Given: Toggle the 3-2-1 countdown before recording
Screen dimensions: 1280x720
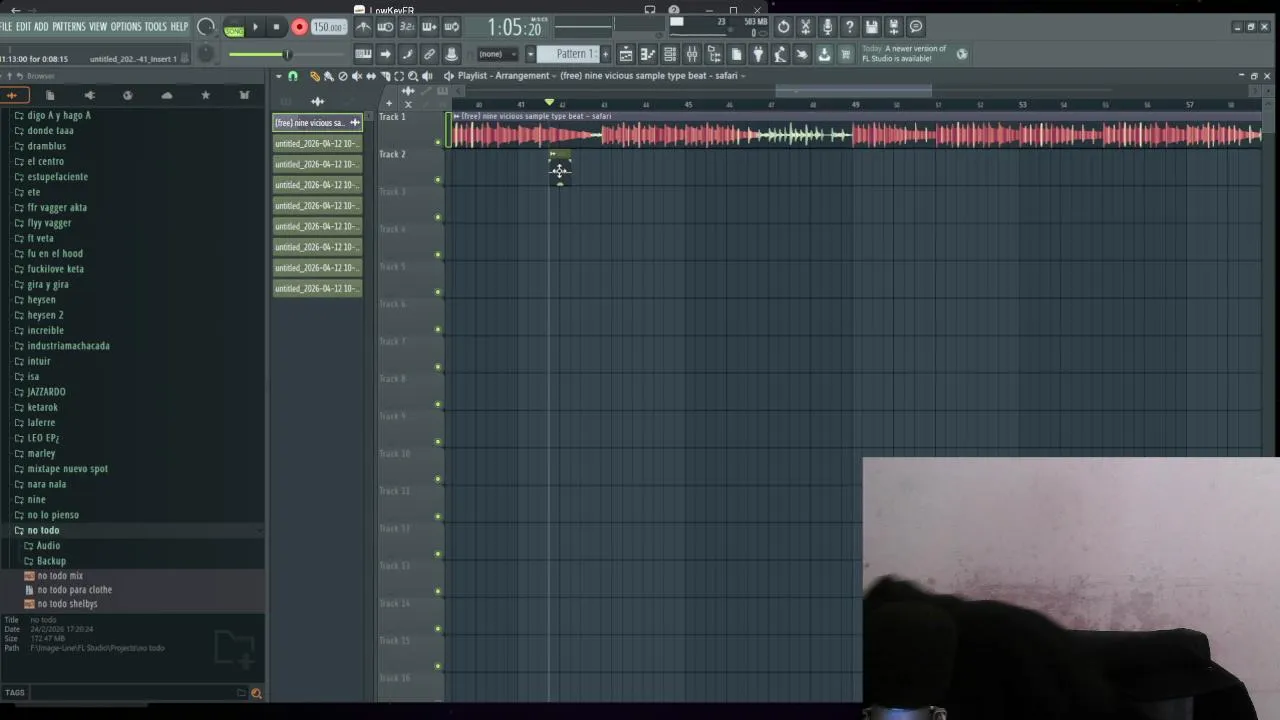Looking at the screenshot, I should coord(407,27).
